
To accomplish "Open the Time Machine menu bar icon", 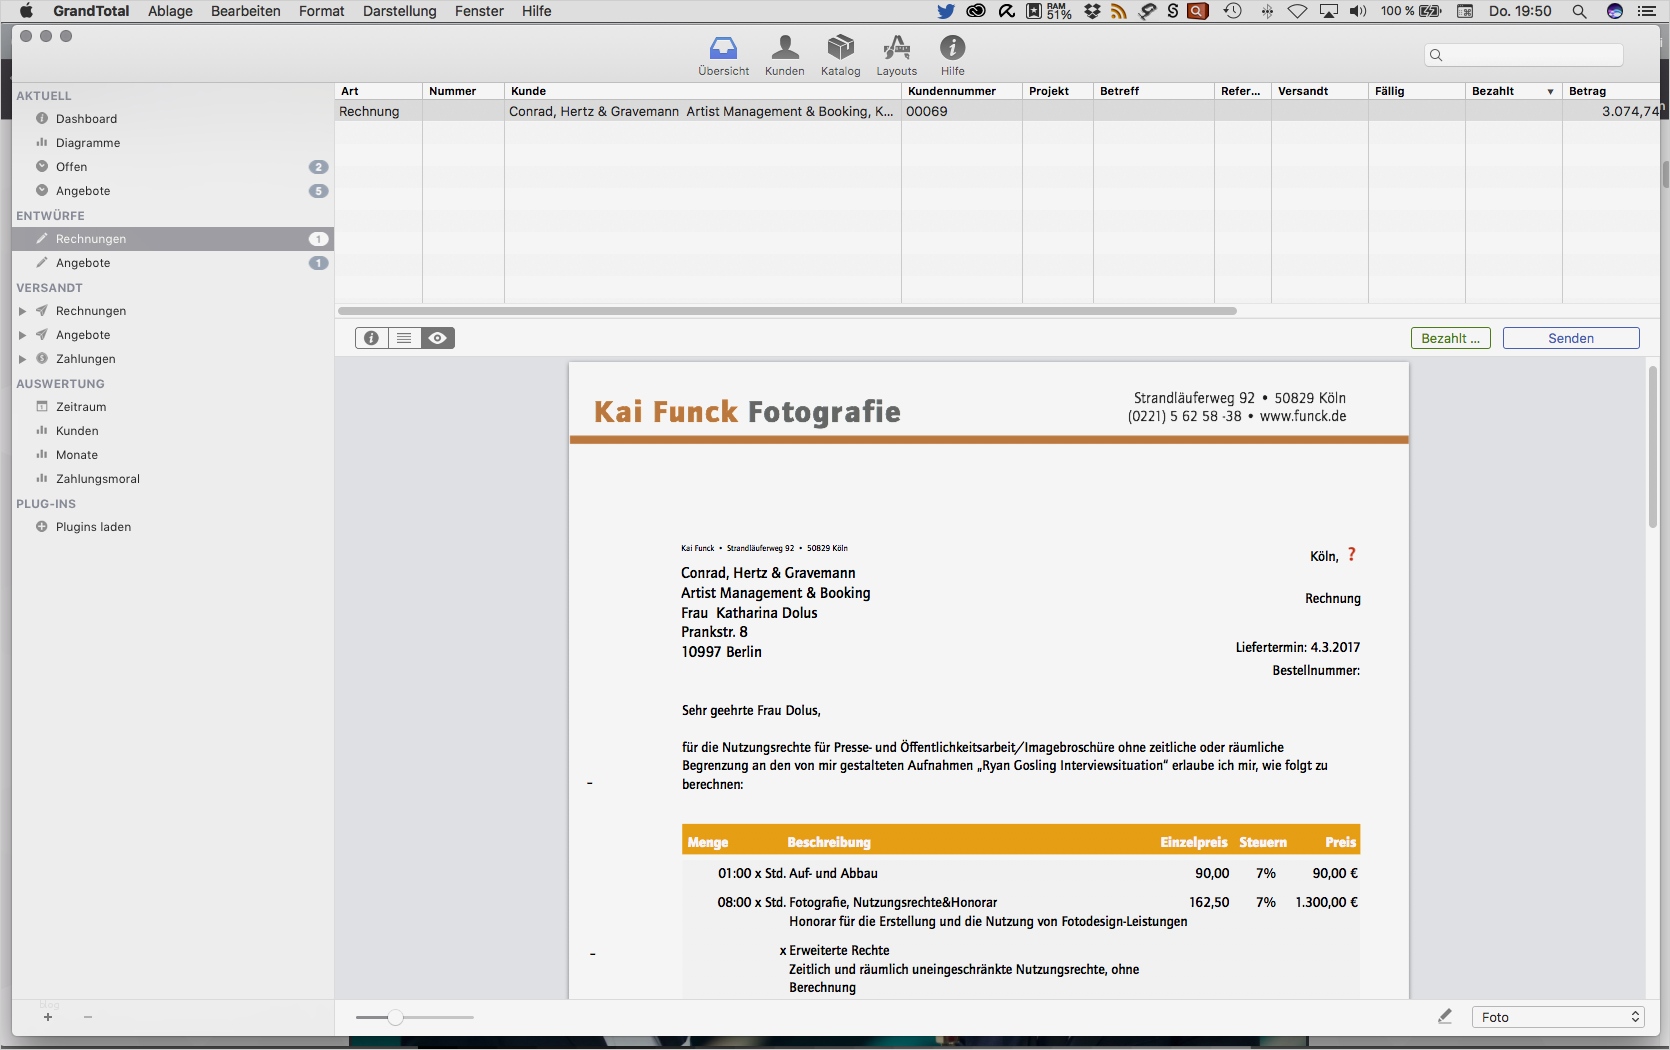I will coord(1233,11).
